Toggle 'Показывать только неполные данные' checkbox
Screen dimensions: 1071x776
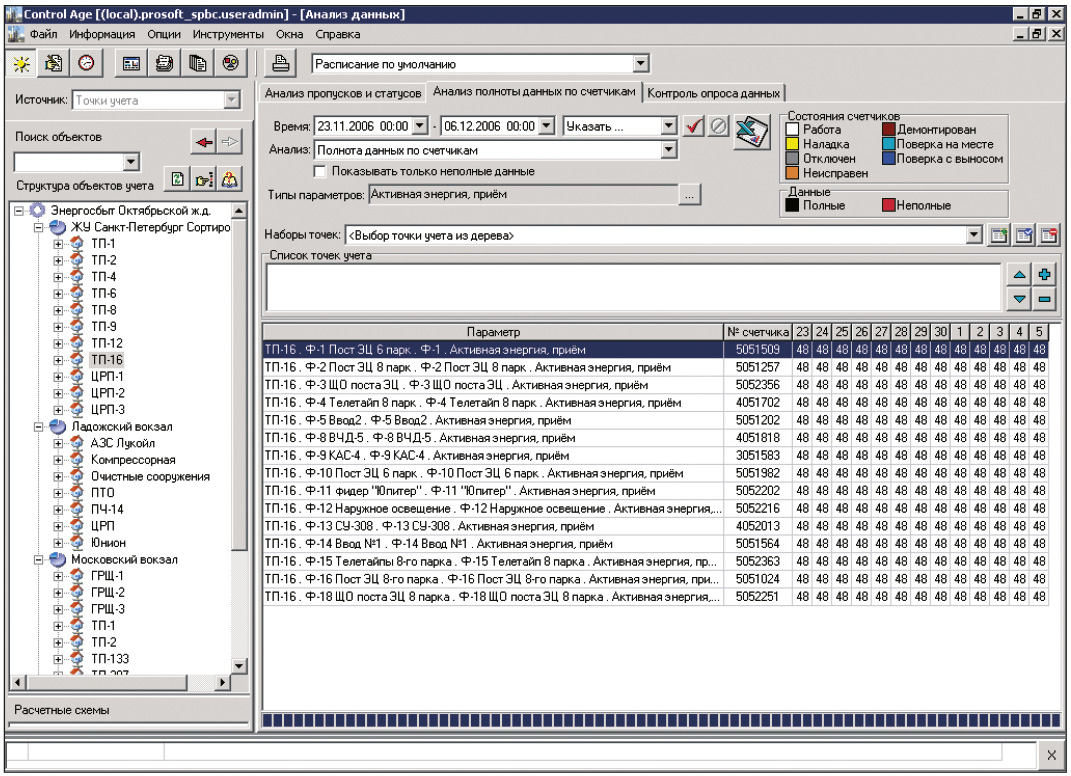click(320, 171)
